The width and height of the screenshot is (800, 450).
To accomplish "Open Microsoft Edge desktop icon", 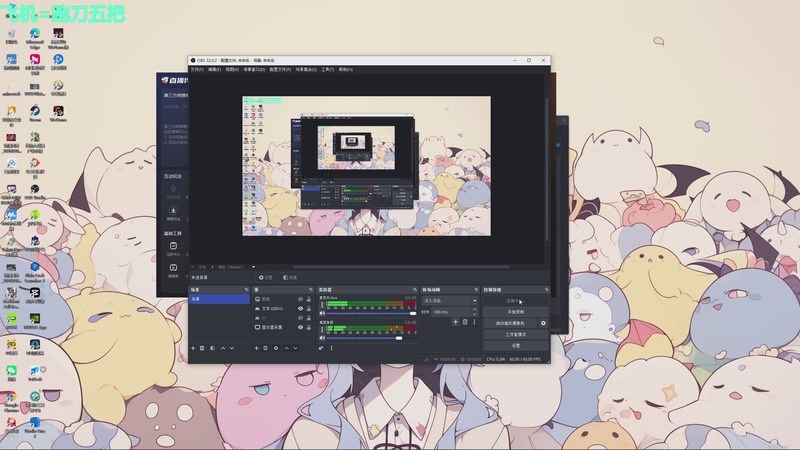I will pyautogui.click(x=35, y=38).
